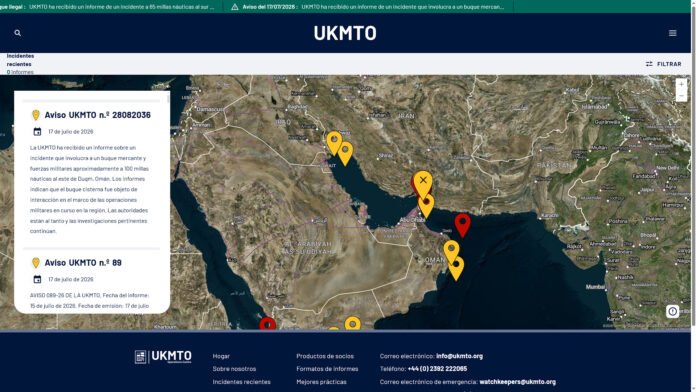The width and height of the screenshot is (696, 392).
Task: Click the incidents panel scrollbar
Action: (x=168, y=98)
